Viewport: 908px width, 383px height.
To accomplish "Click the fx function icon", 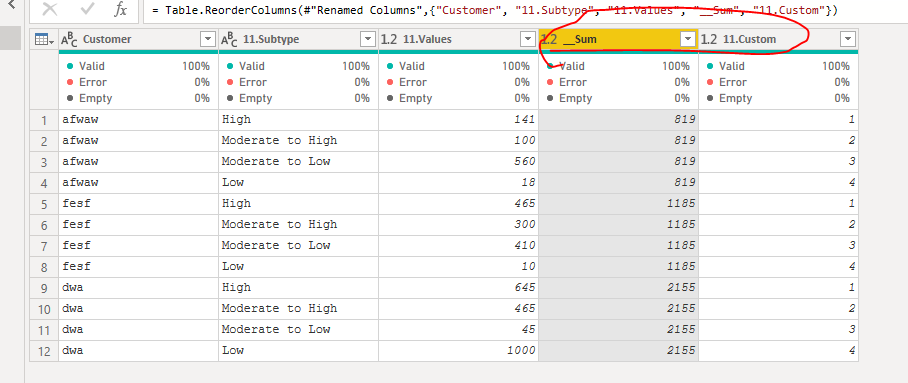I will click(120, 10).
